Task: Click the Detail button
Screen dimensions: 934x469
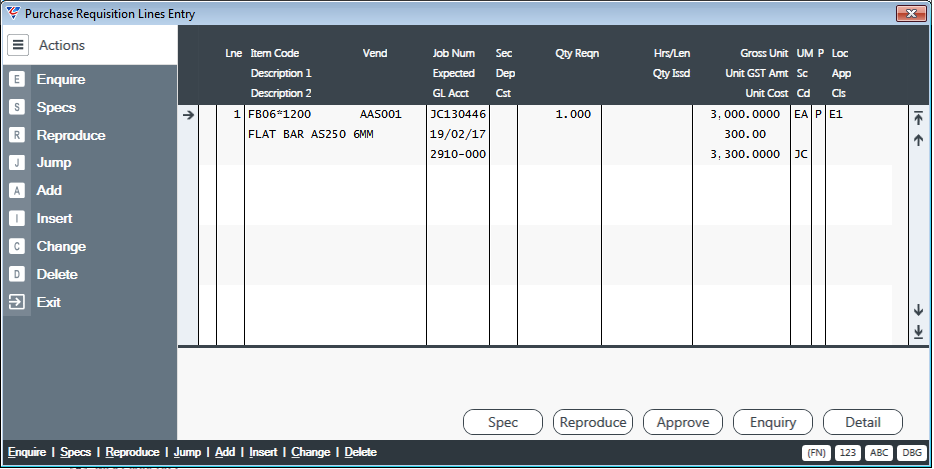Action: [863, 423]
